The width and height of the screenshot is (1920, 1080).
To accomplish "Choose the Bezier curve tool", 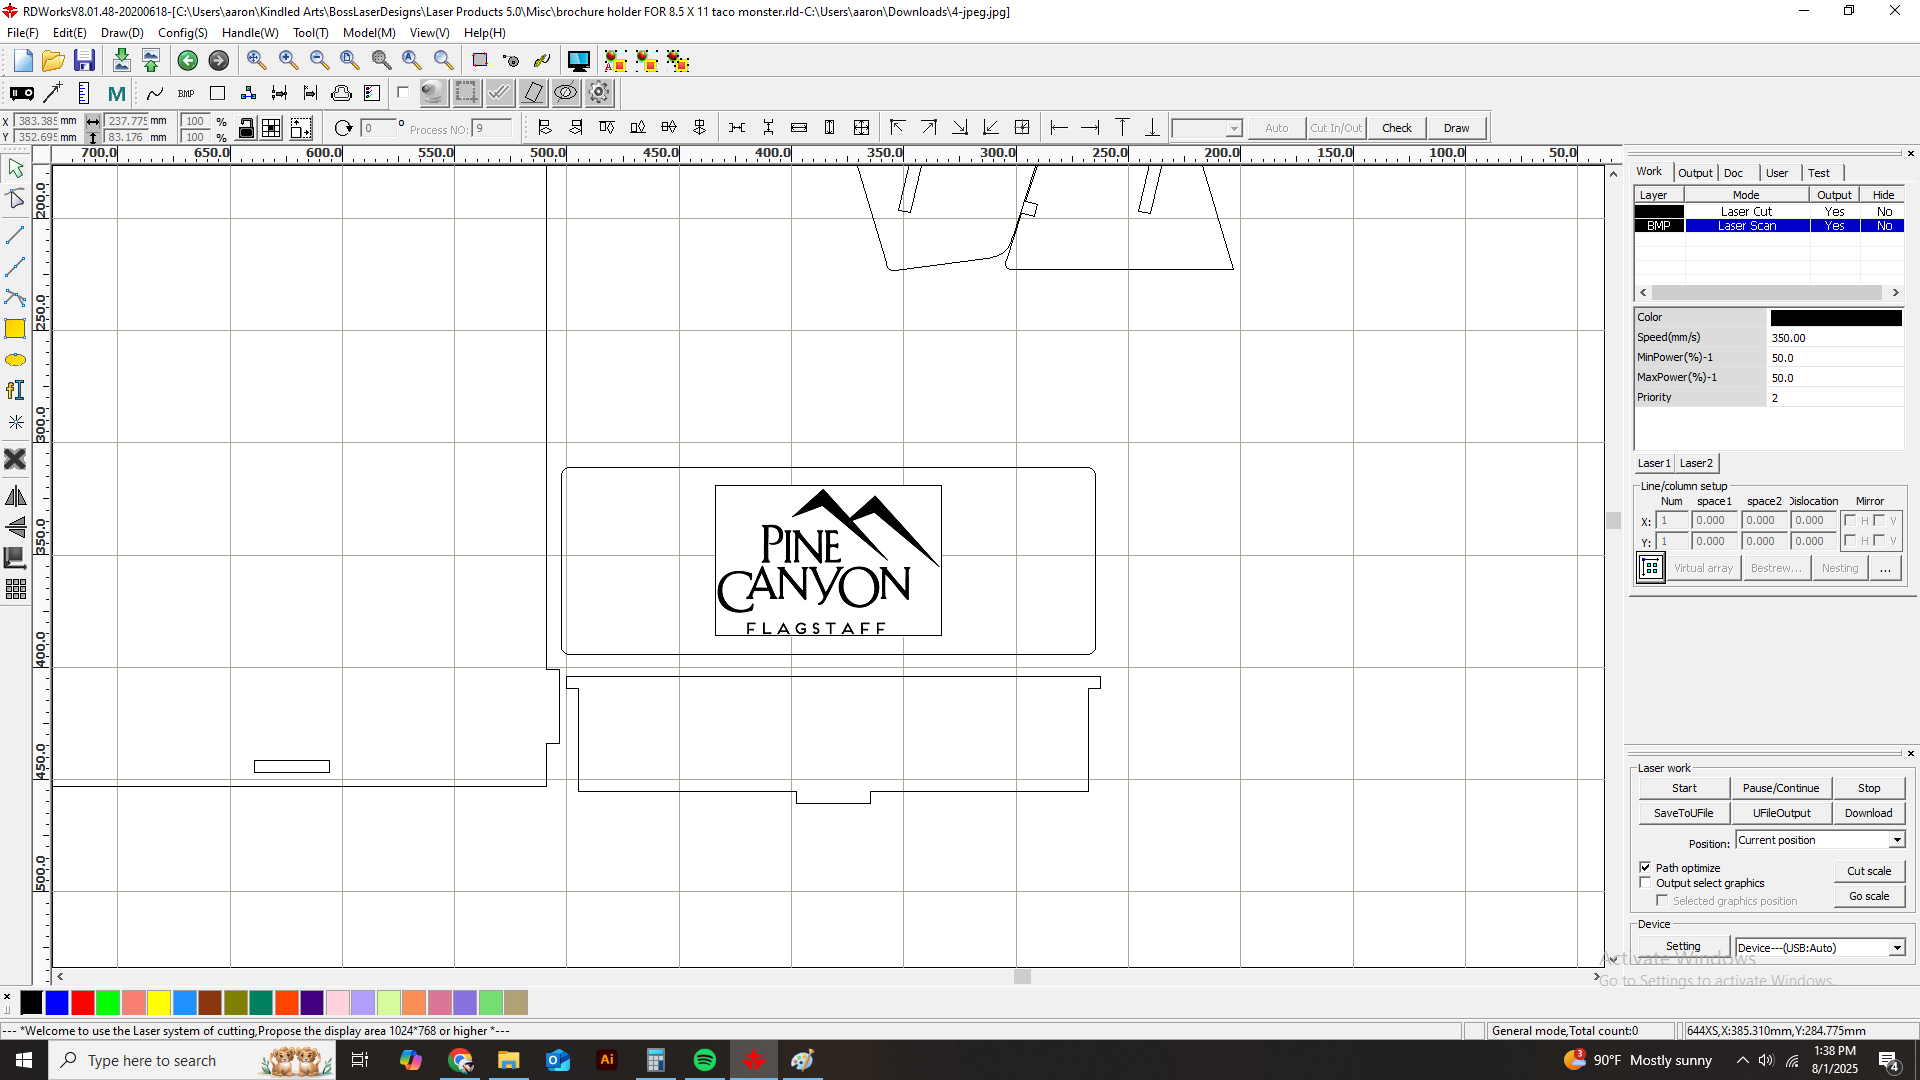I will pyautogui.click(x=15, y=297).
